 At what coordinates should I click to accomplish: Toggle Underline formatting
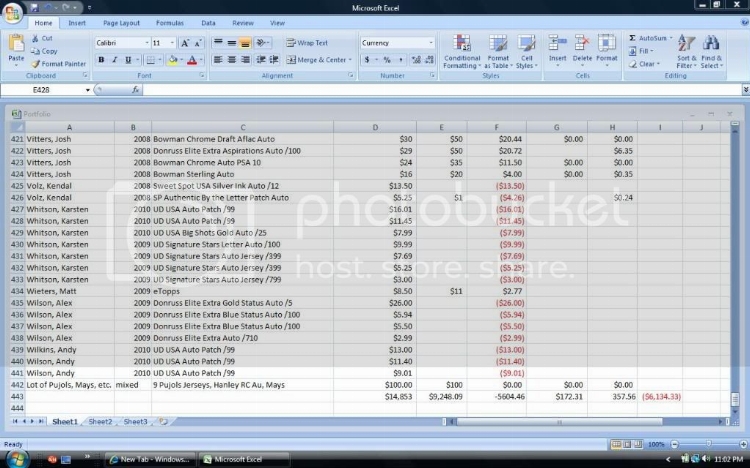[x=128, y=60]
